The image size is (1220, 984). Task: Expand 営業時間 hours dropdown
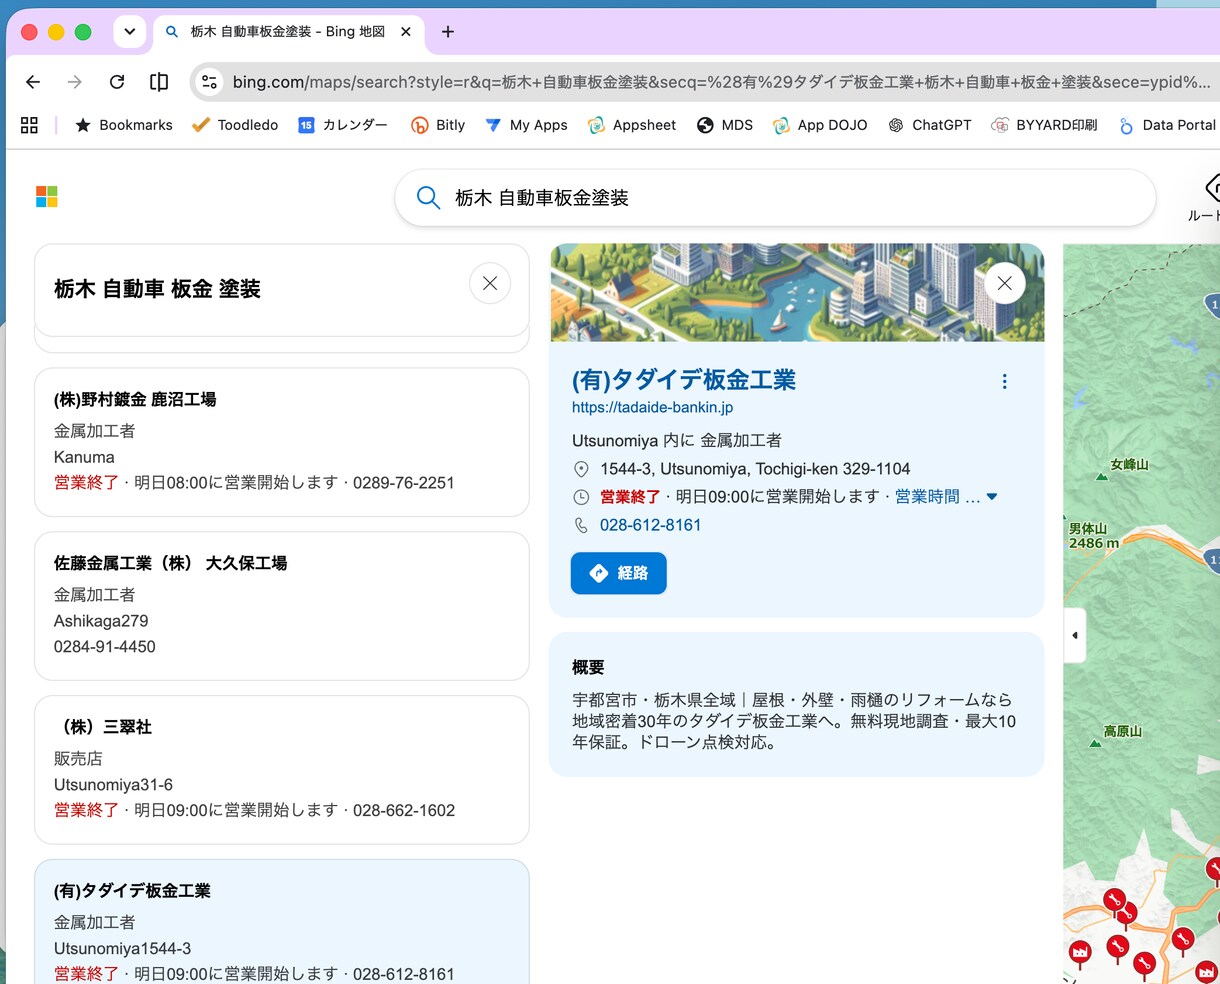point(992,497)
